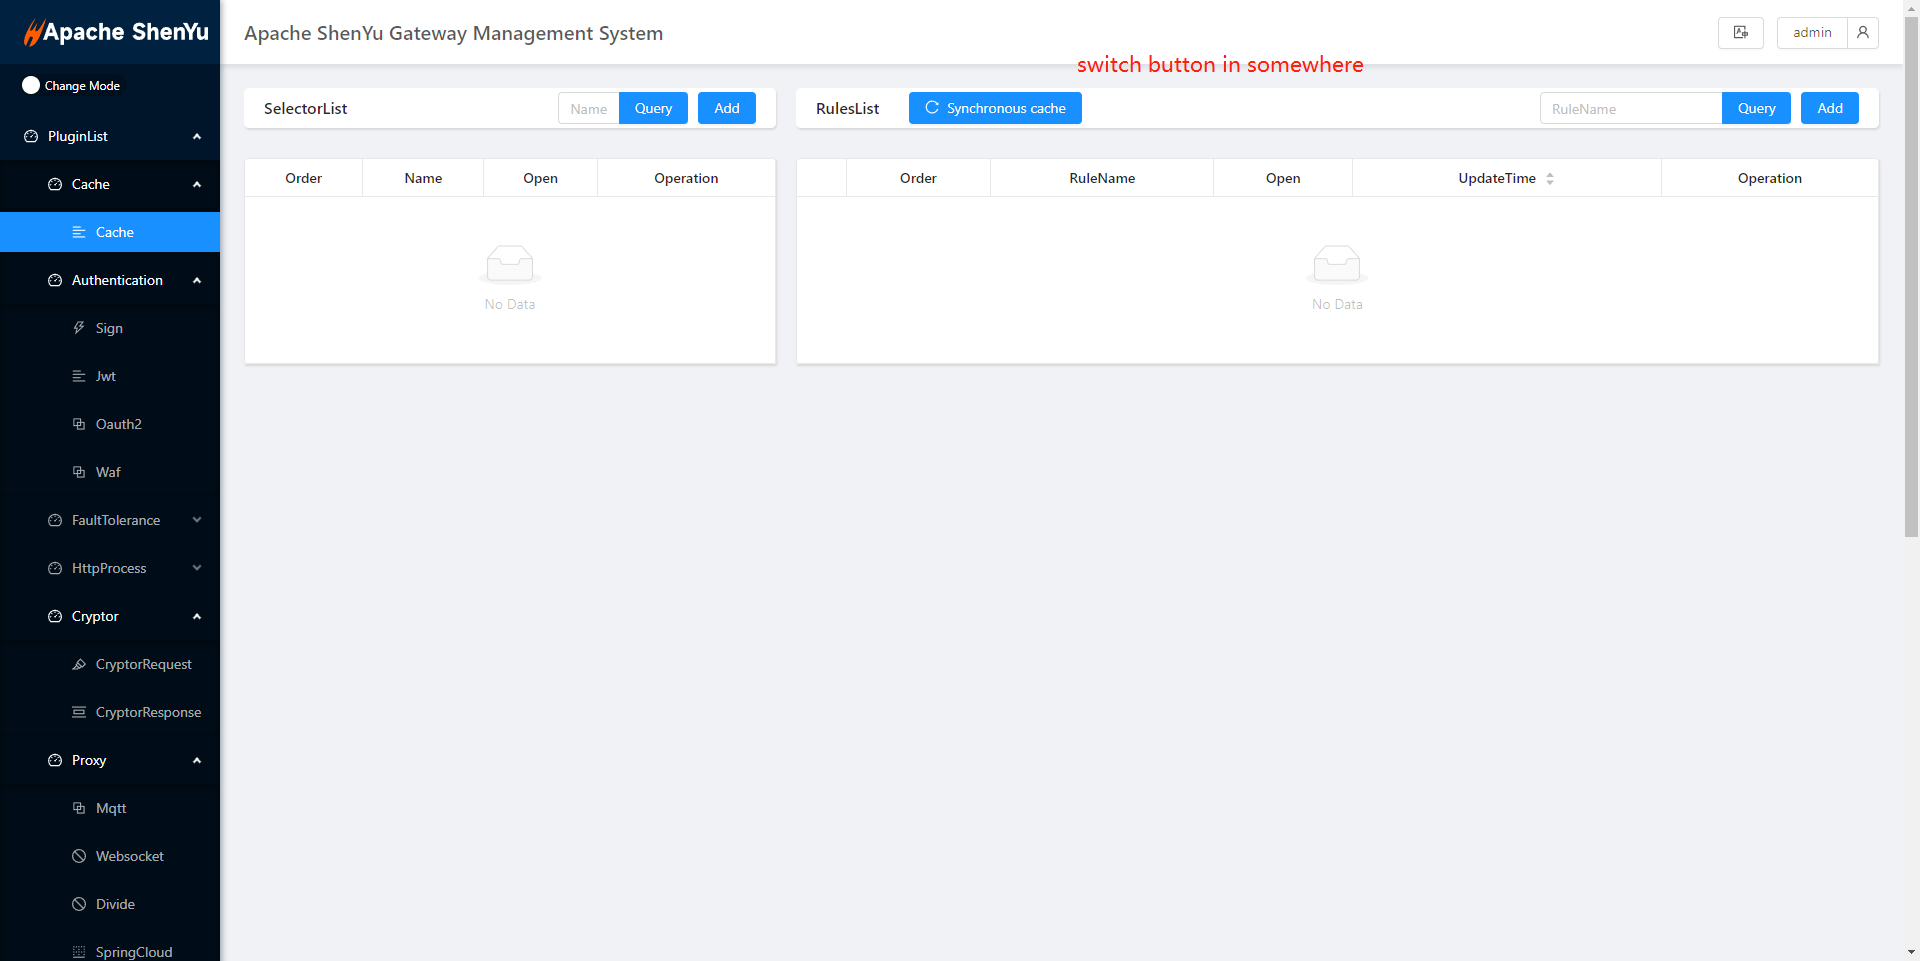Image resolution: width=1920 pixels, height=961 pixels.
Task: Collapse the Cryptor group chevron
Action: click(x=197, y=616)
